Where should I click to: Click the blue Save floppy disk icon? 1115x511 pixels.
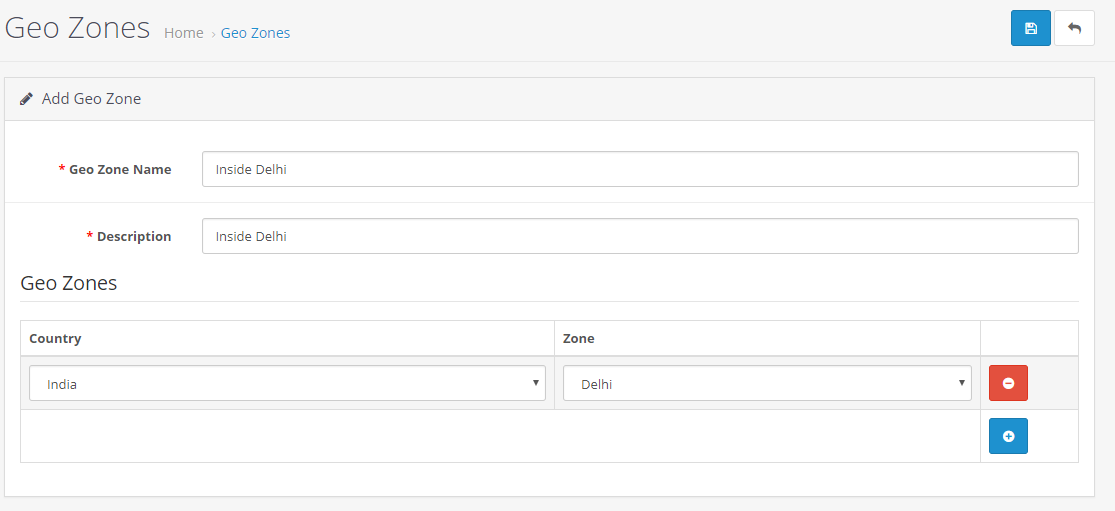click(1030, 28)
